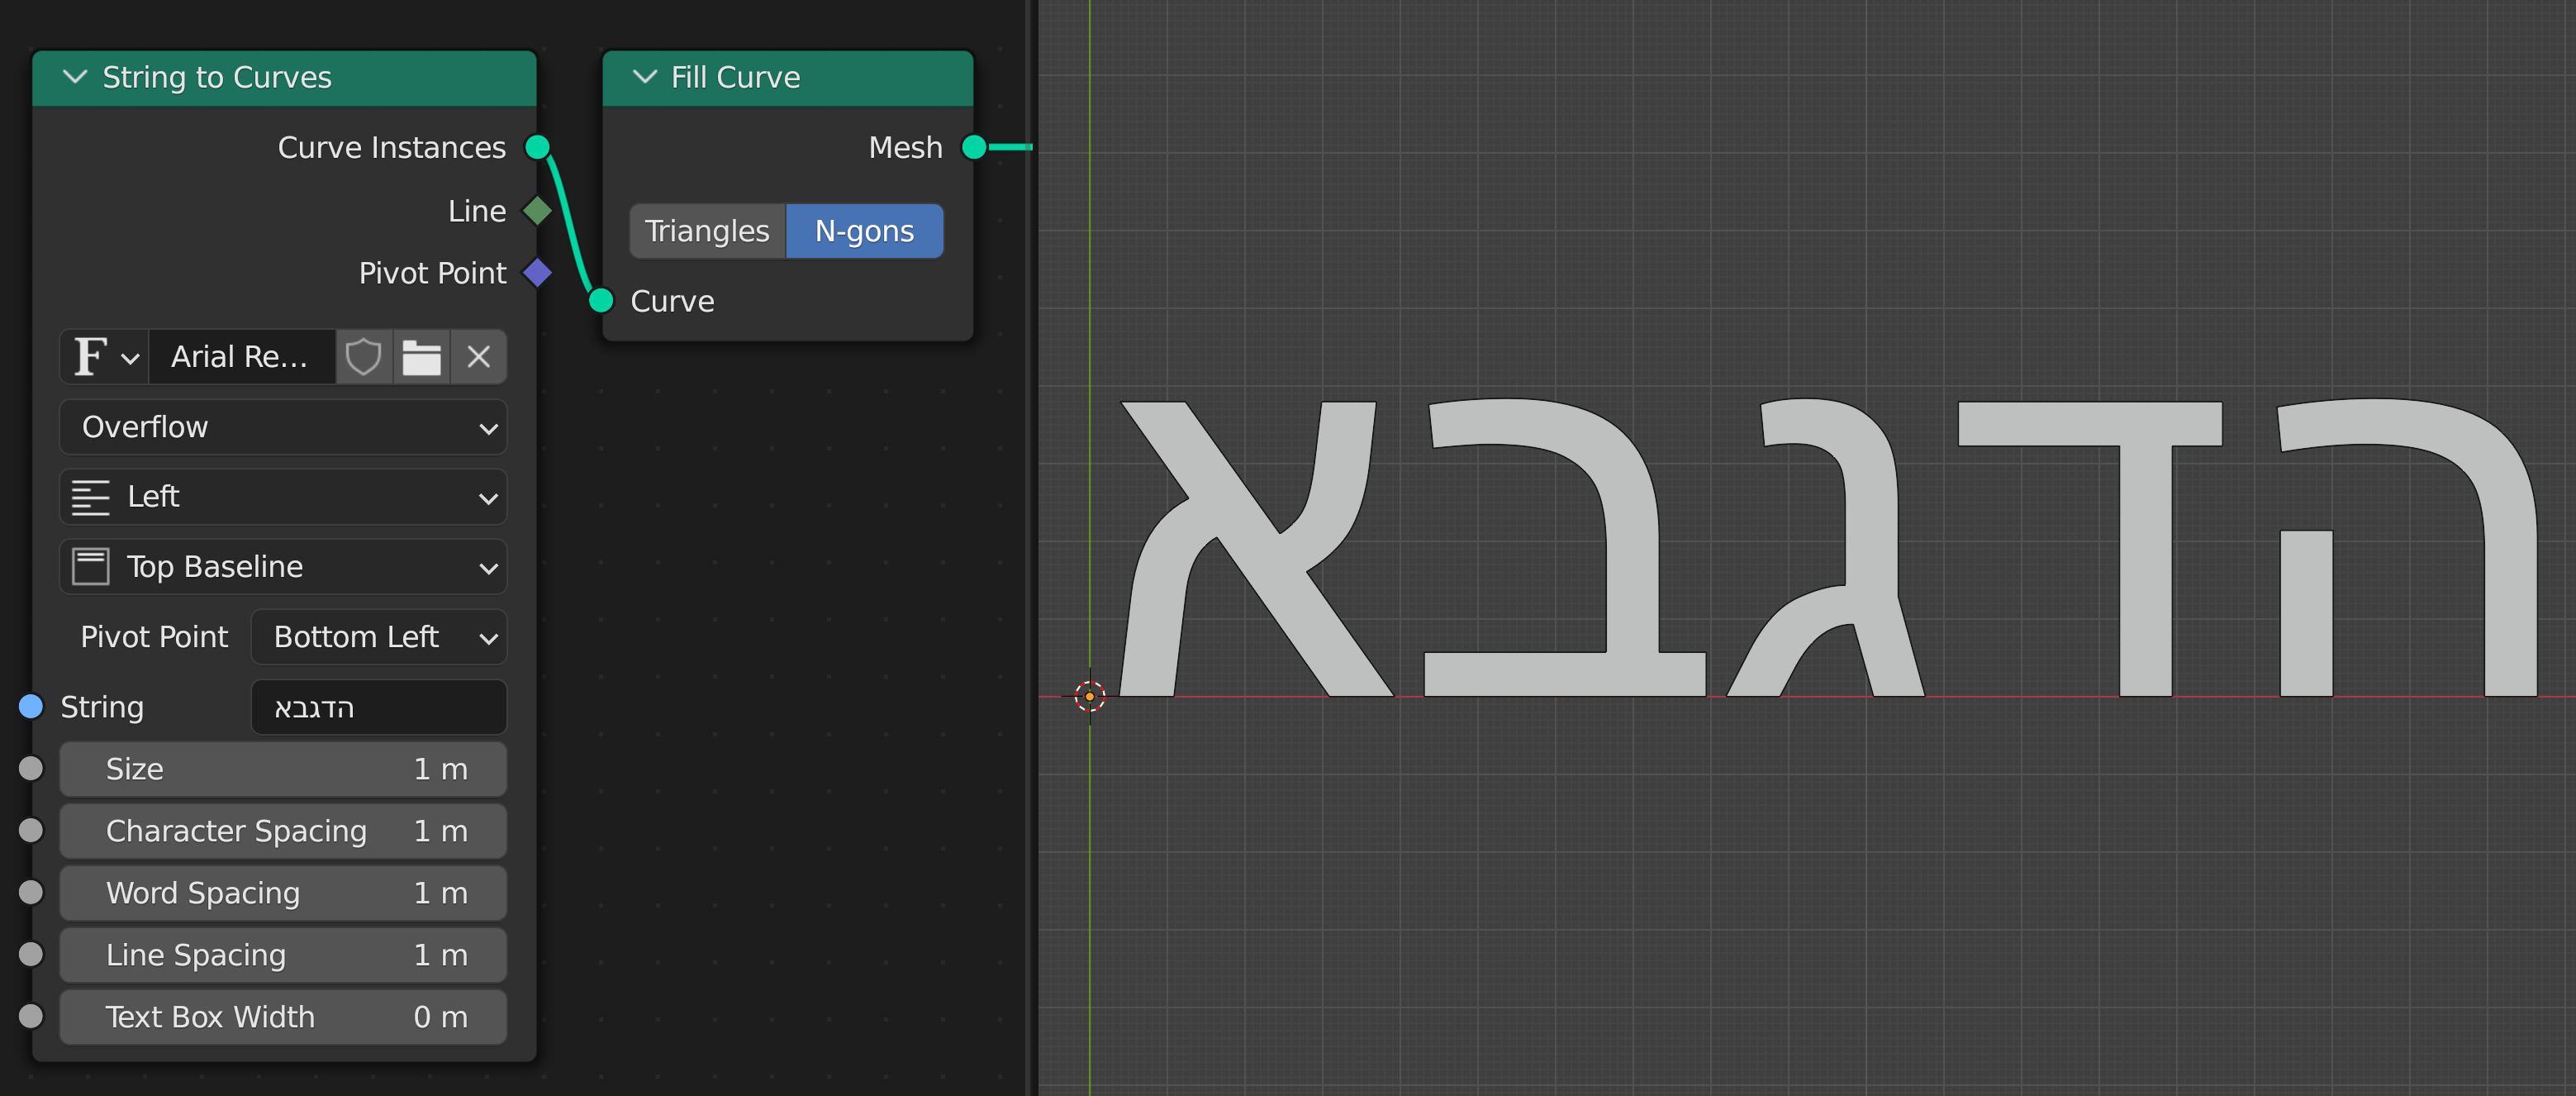Open the Top Baseline dropdown
The height and width of the screenshot is (1096, 2576).
283,567
